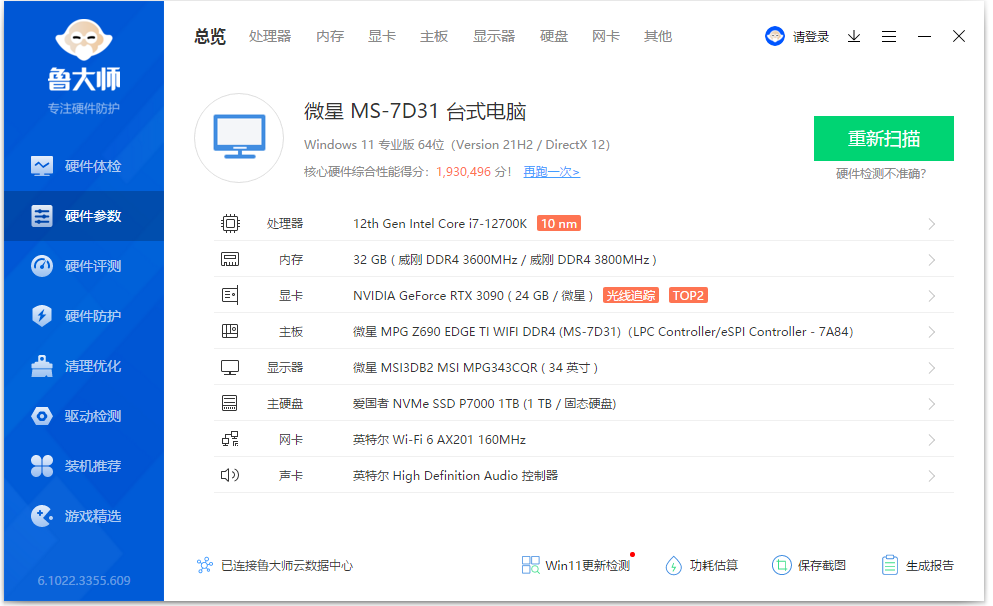Expand the 声卡 row arrow
This screenshot has height=606, width=993.
click(x=931, y=476)
